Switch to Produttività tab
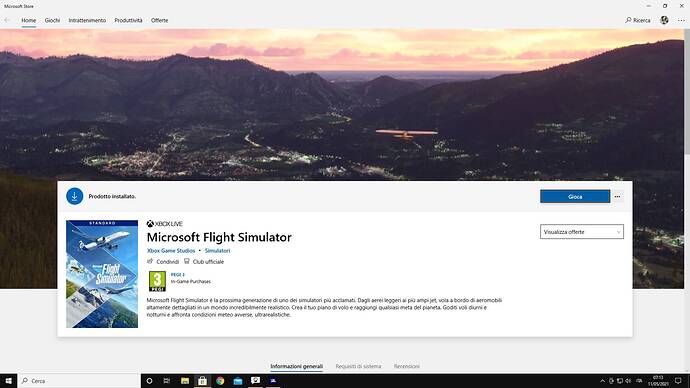 pyautogui.click(x=128, y=20)
